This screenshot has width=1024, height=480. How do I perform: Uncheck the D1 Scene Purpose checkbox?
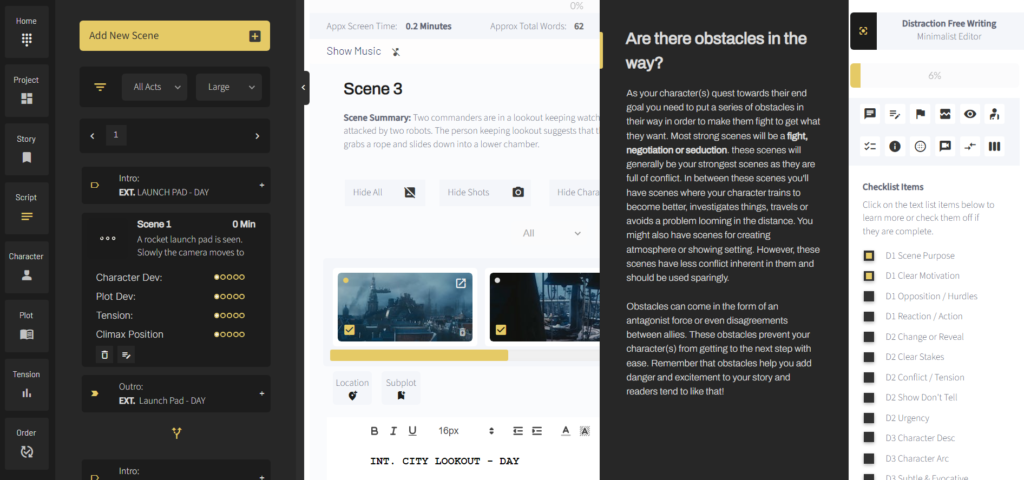pos(869,256)
